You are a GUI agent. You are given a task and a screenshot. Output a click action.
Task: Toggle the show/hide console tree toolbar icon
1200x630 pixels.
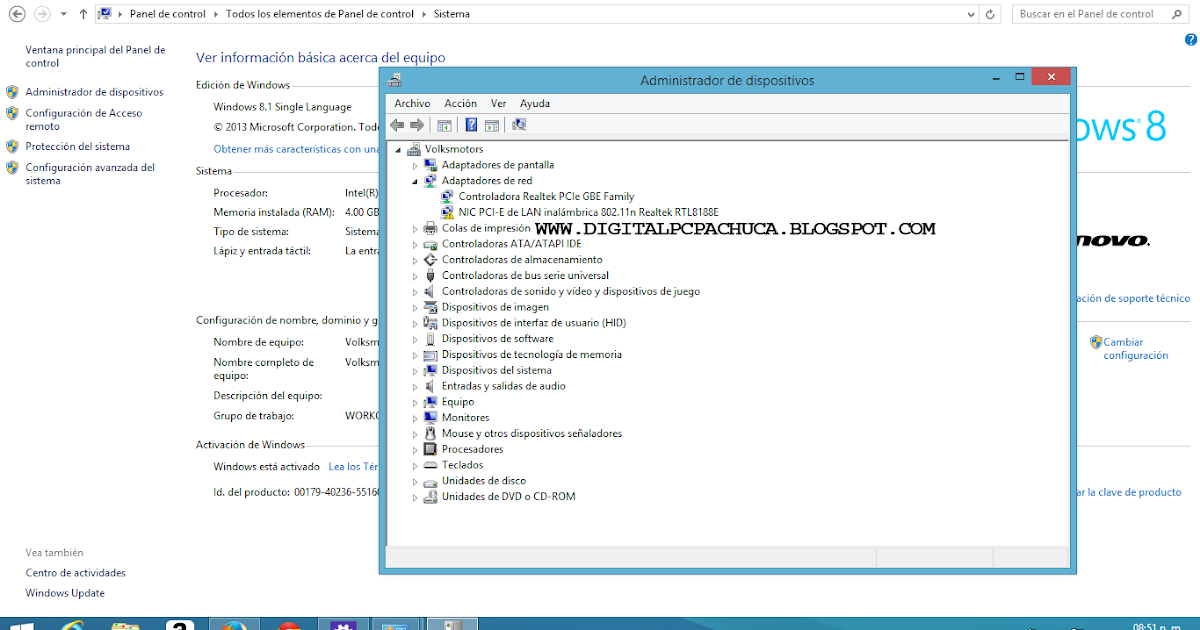pyautogui.click(x=444, y=125)
